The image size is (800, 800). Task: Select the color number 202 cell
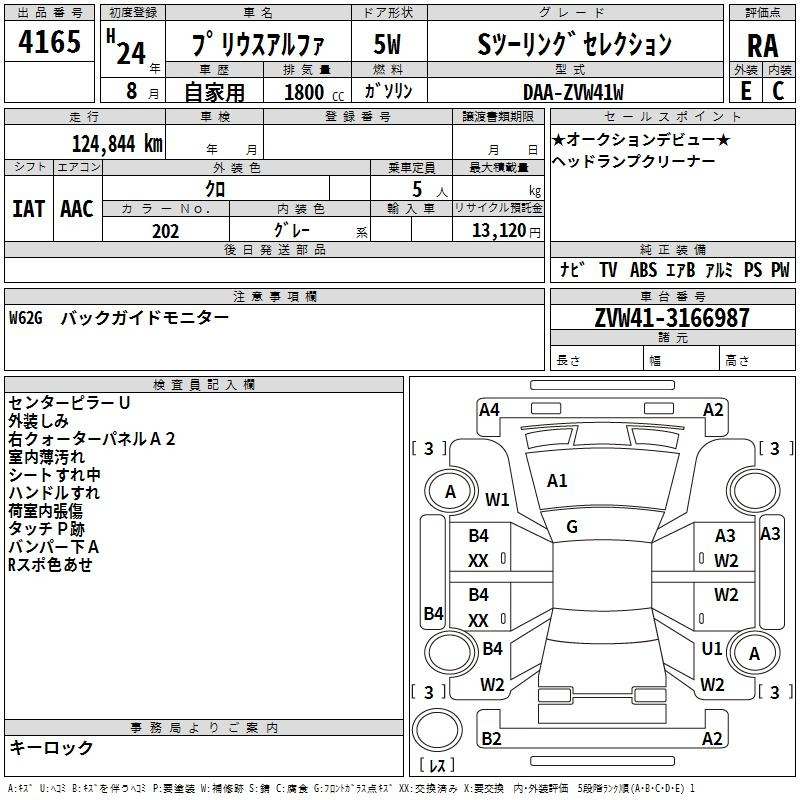[166, 230]
